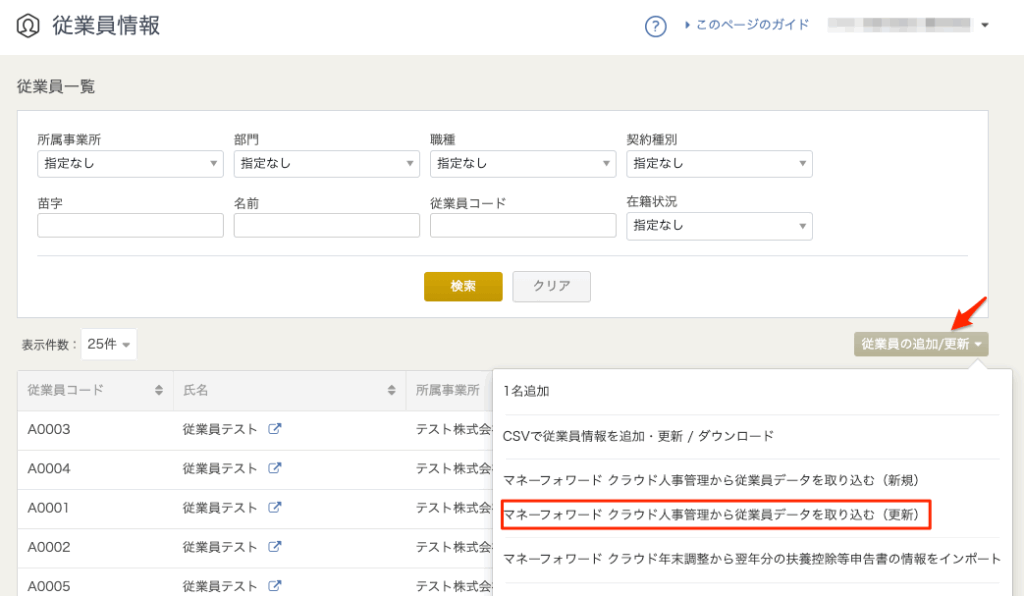Click the 従業員情報 header logo icon
The image size is (1024, 596).
tap(27, 26)
